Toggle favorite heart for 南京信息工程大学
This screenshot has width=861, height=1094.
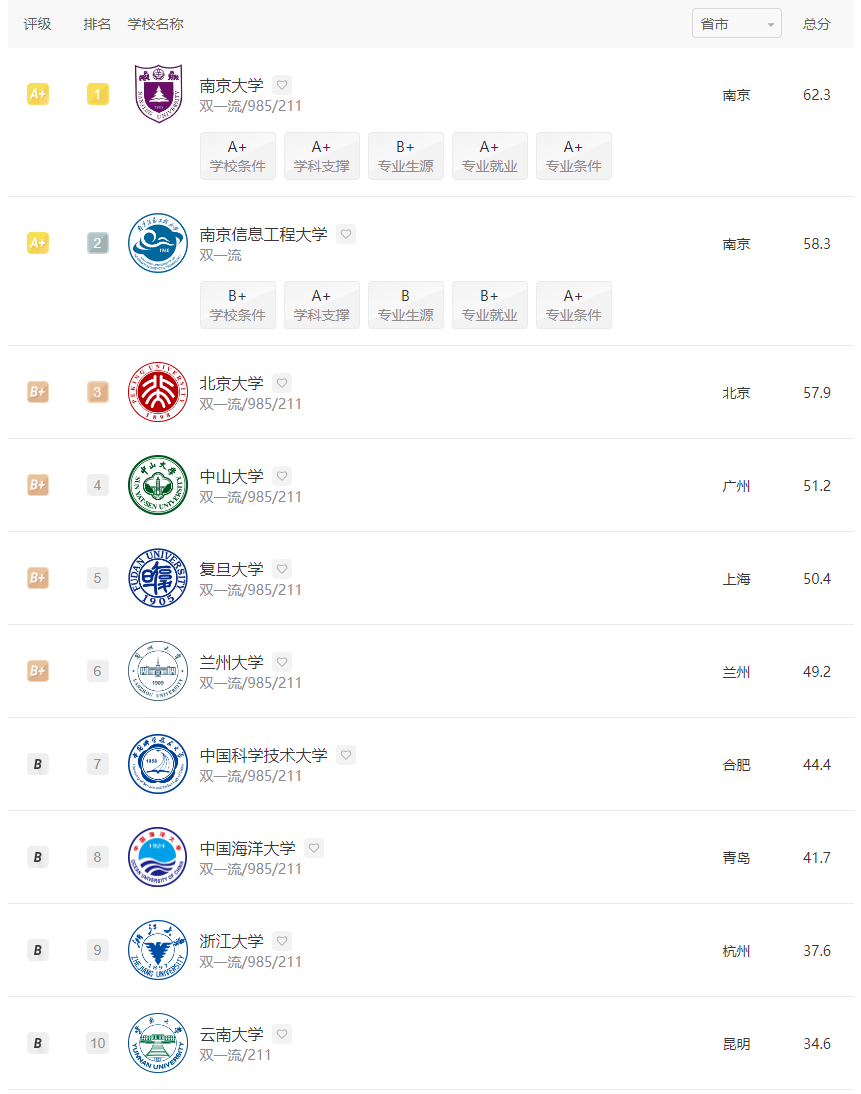[x=346, y=234]
